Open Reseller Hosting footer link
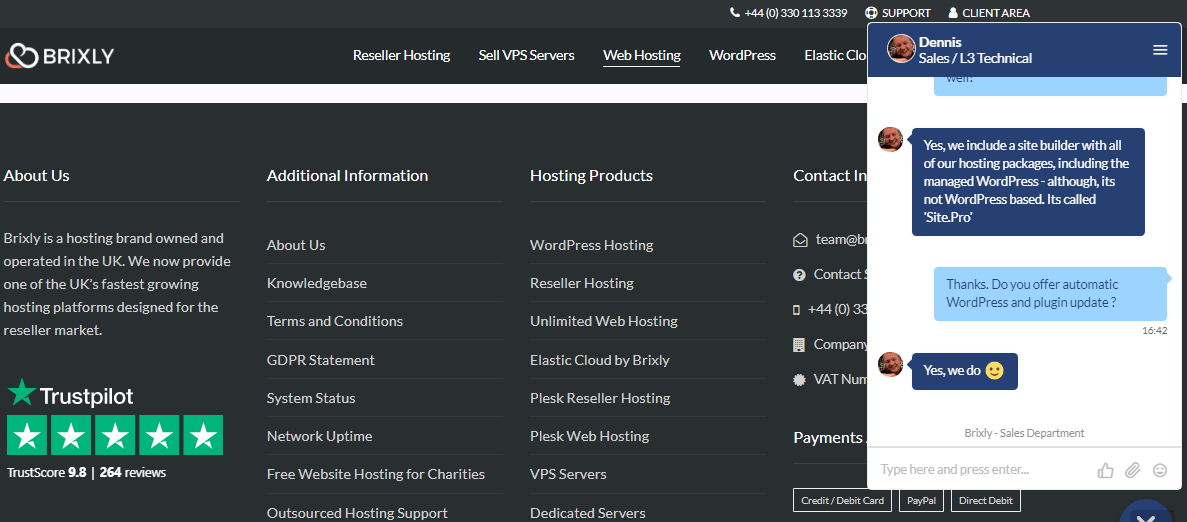 click(581, 283)
